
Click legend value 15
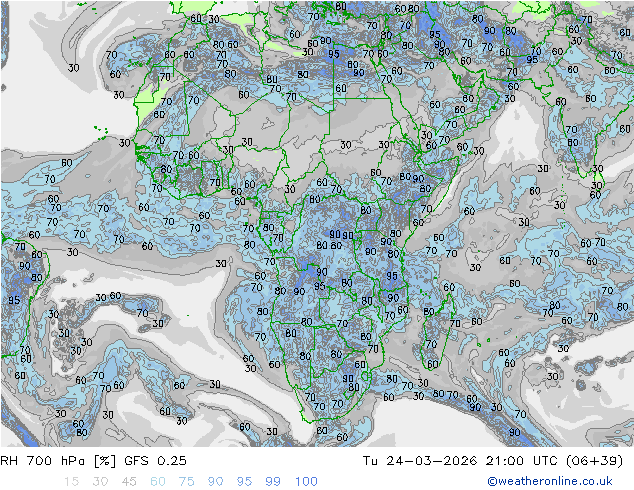(x=71, y=481)
